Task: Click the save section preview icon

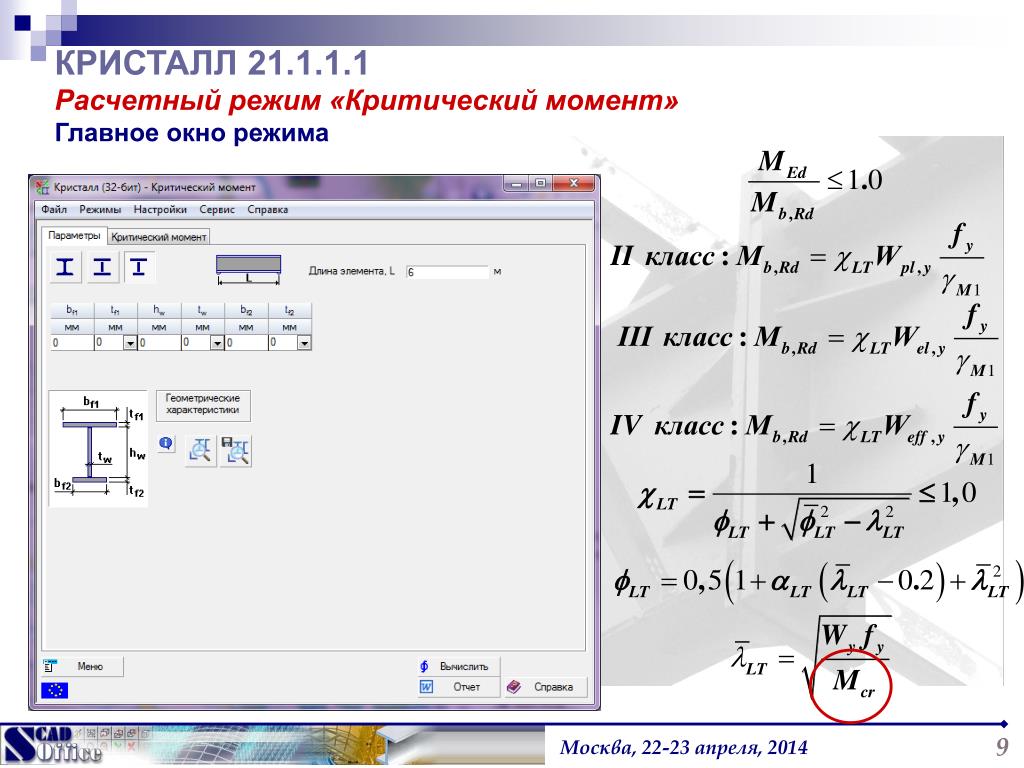Action: click(235, 451)
